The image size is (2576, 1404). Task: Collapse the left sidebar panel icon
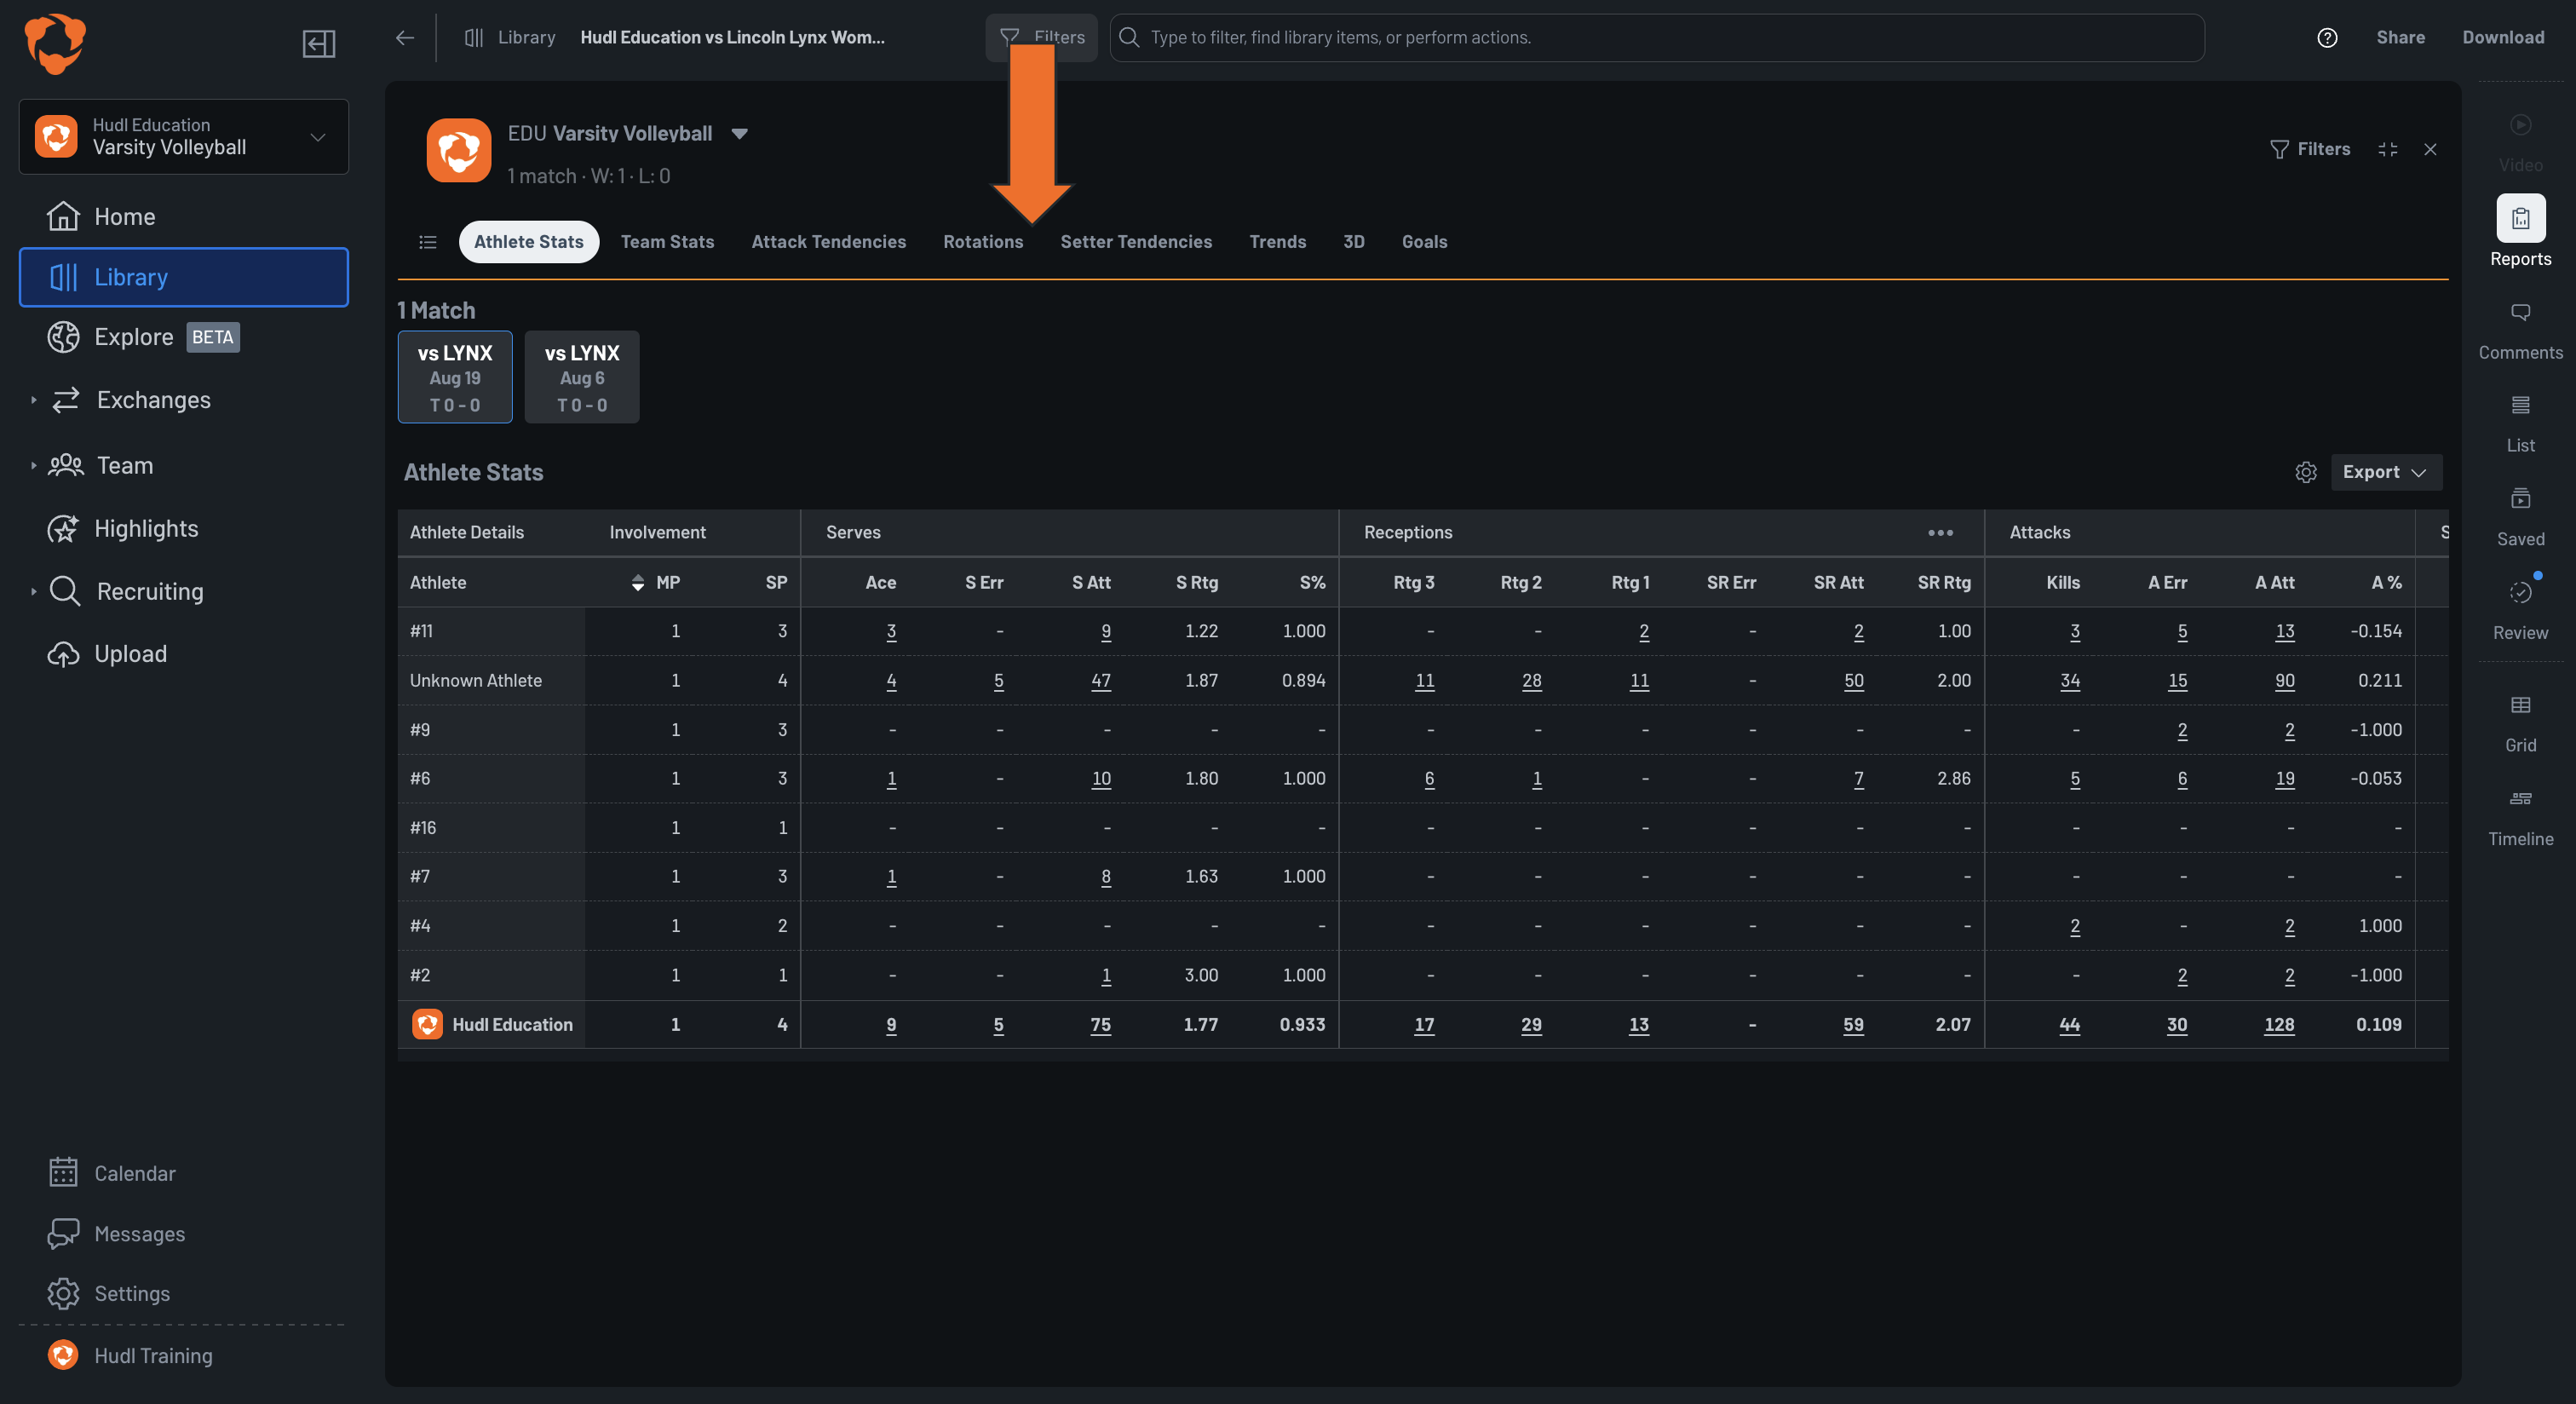(x=319, y=43)
